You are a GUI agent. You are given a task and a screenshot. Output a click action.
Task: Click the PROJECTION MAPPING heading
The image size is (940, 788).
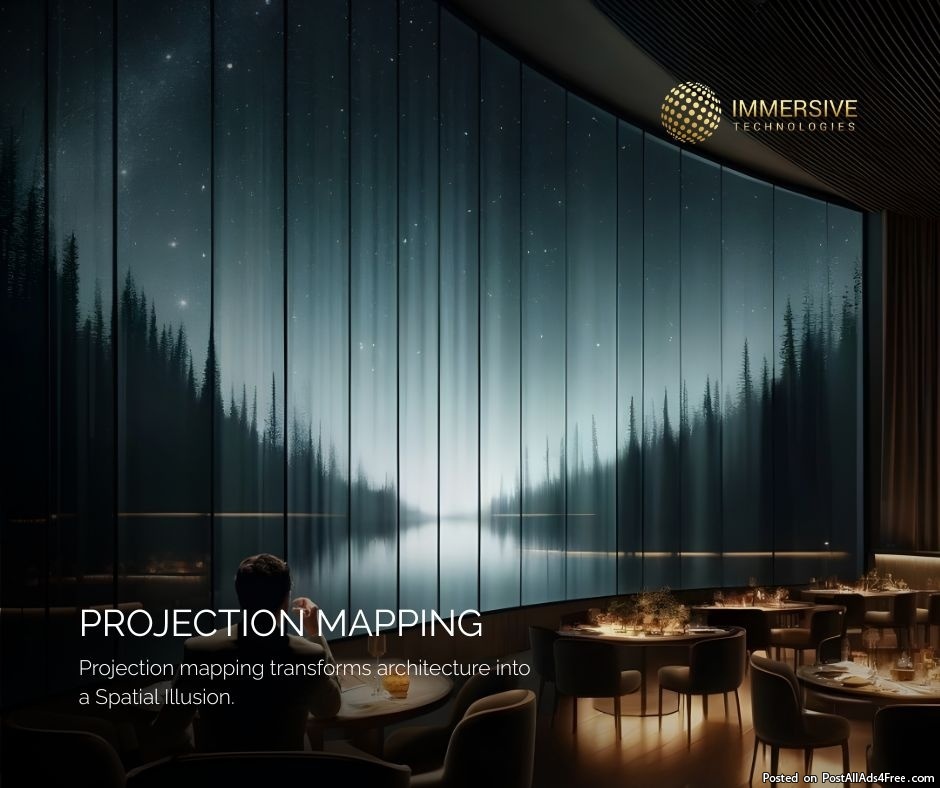pos(280,623)
